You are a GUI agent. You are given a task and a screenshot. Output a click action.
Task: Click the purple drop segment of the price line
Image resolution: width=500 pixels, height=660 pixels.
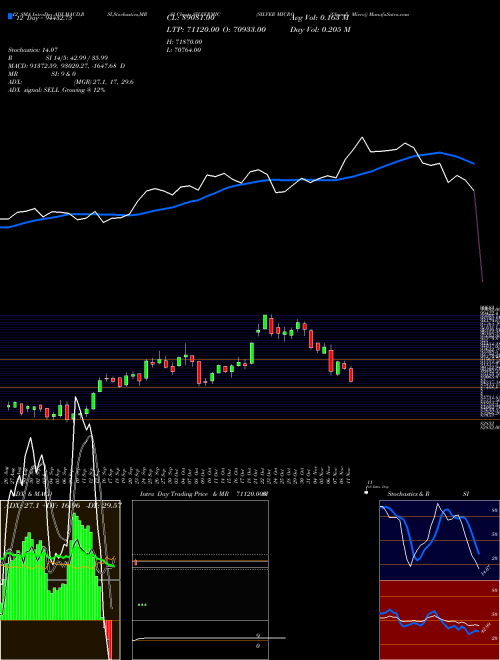click(479, 236)
